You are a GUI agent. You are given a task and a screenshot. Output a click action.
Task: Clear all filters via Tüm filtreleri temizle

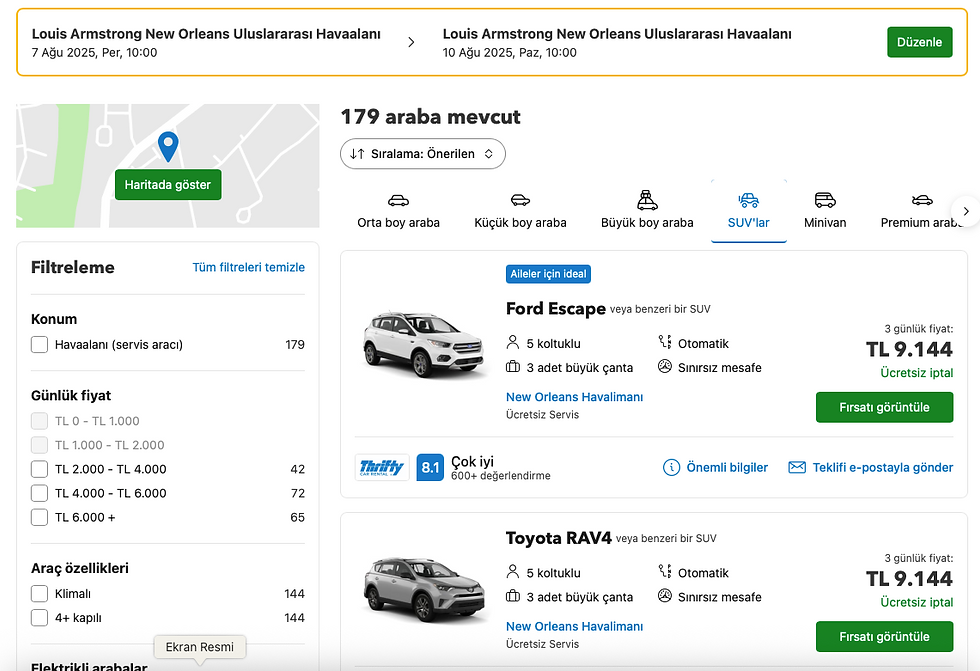249,267
